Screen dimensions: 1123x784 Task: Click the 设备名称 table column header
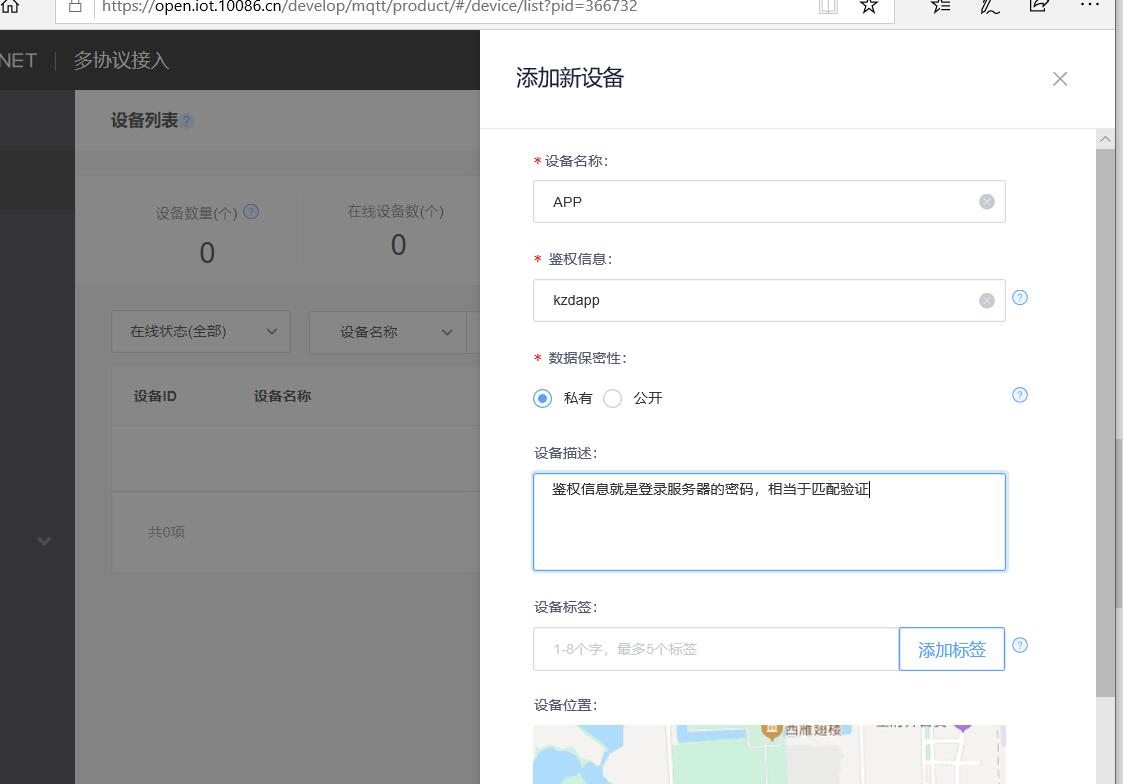[x=280, y=396]
